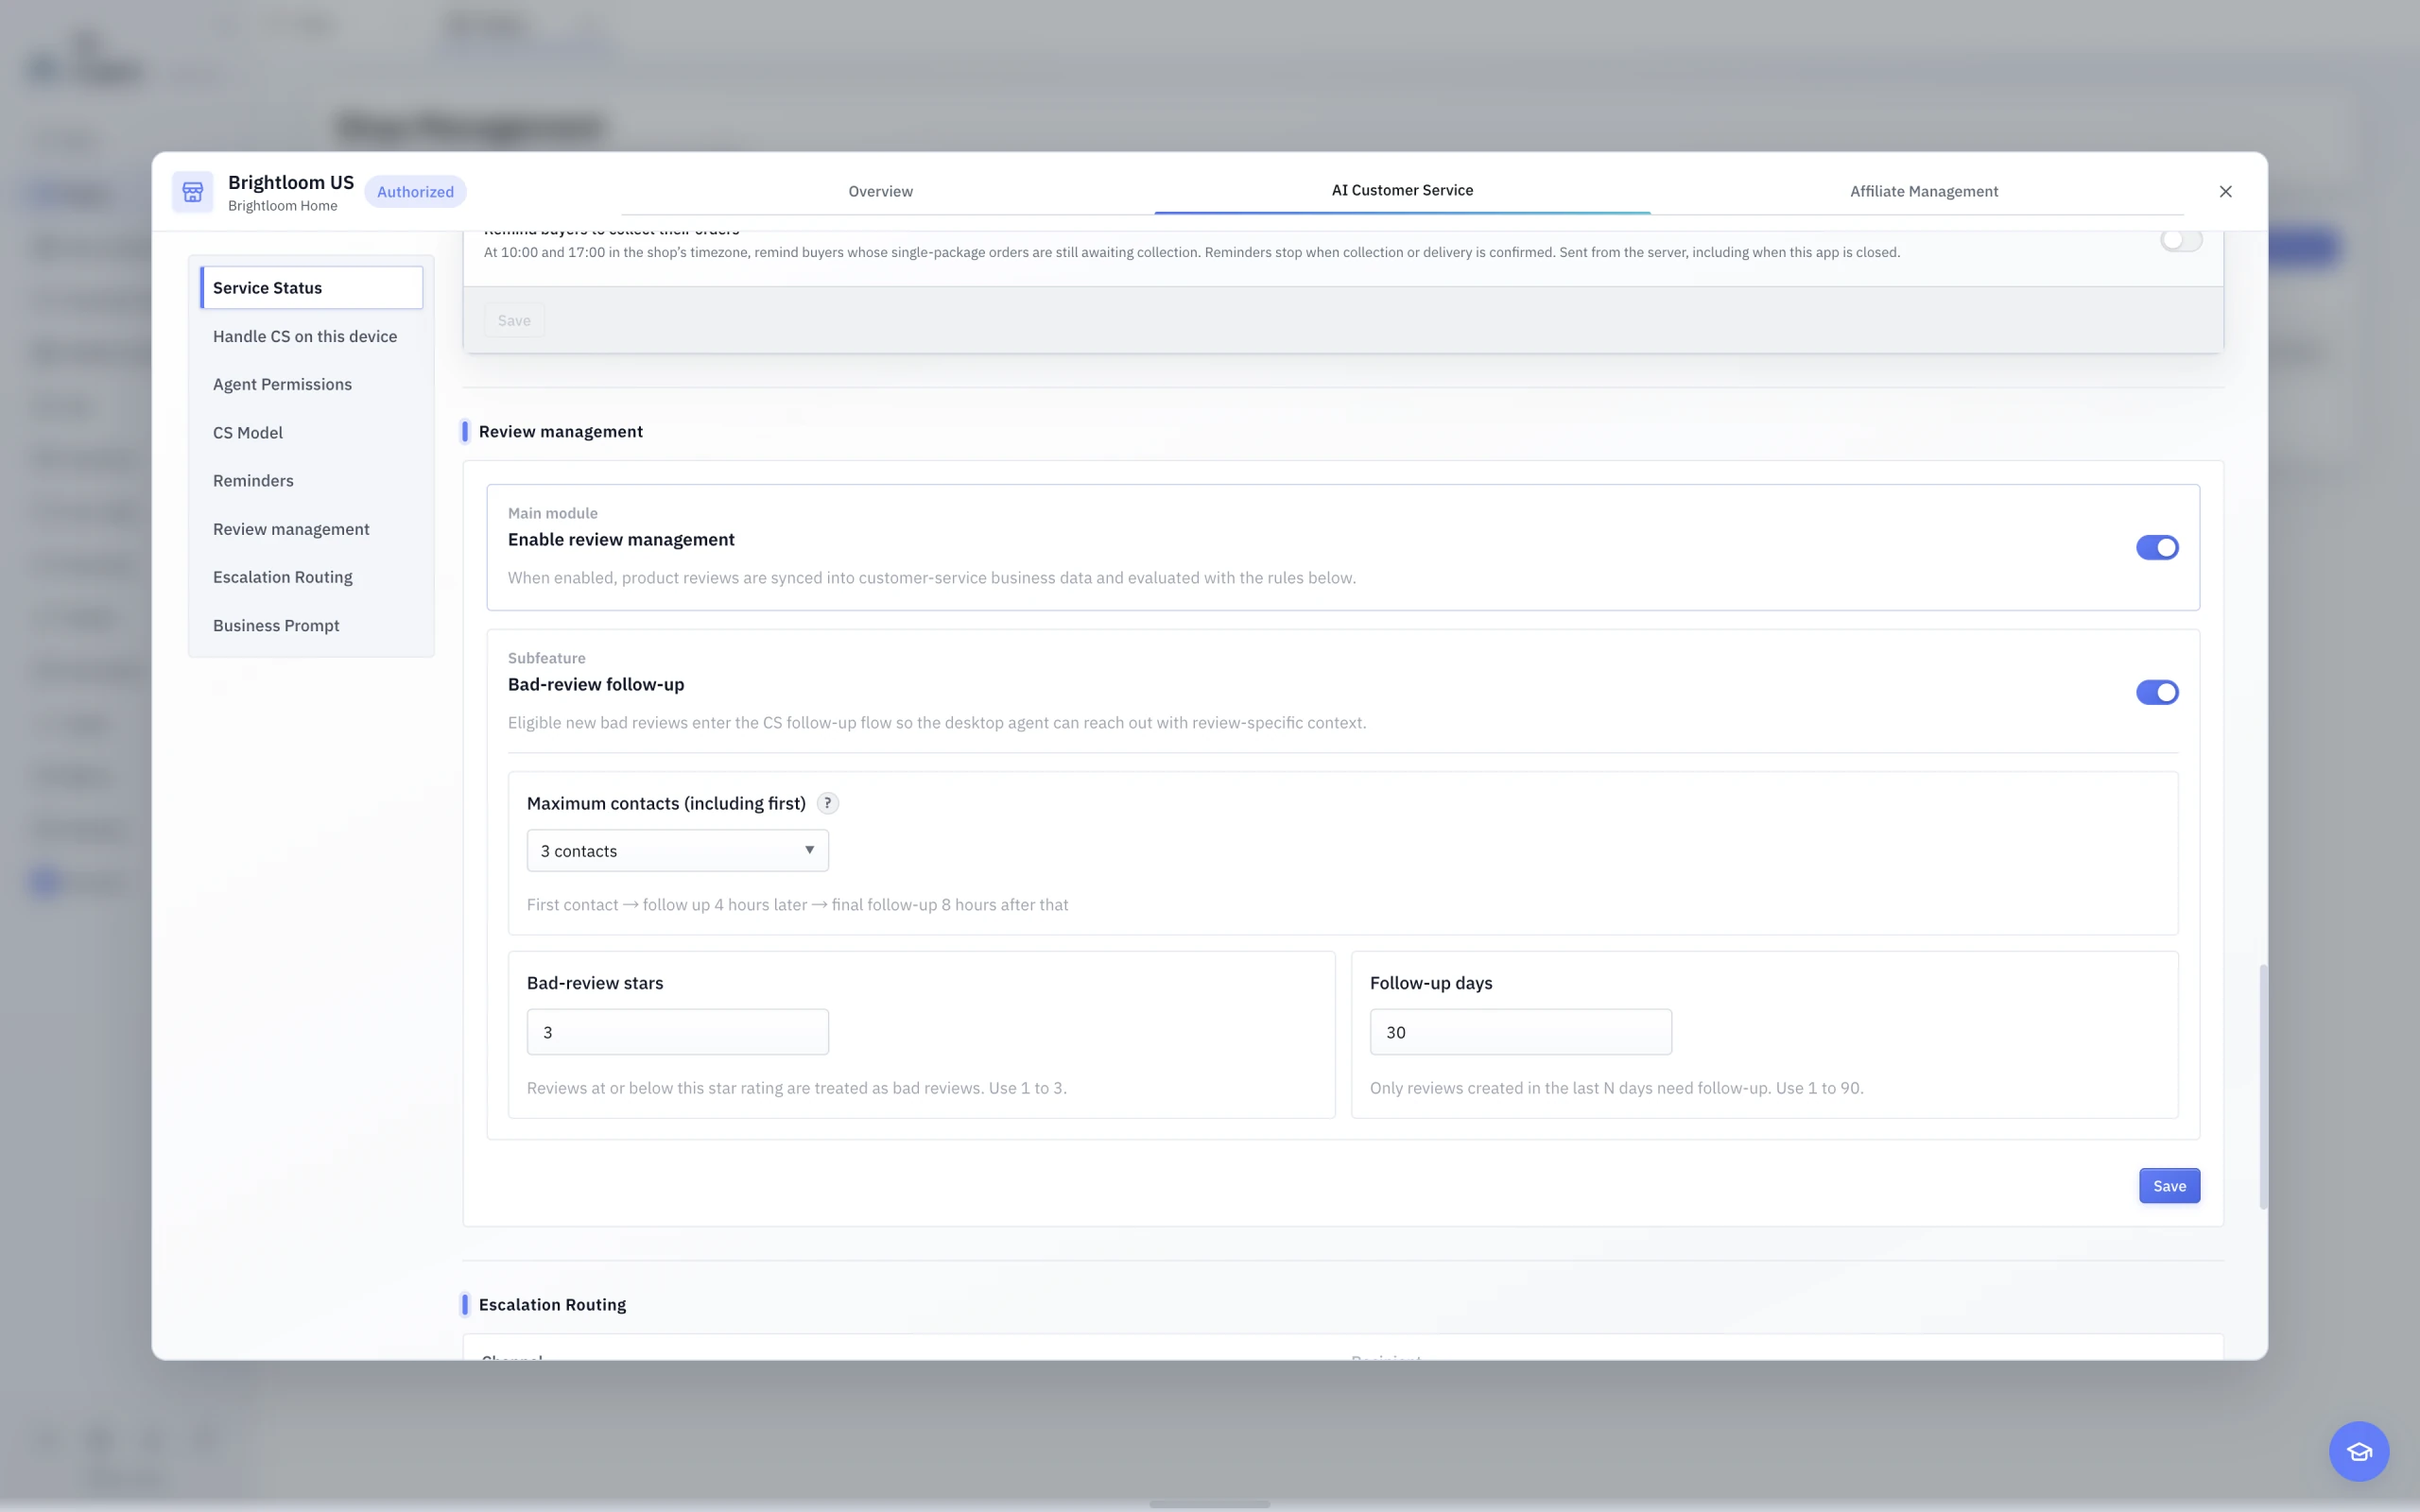Image resolution: width=2420 pixels, height=1512 pixels.
Task: Open the help tooltip for Maximum contacts
Action: (x=827, y=803)
